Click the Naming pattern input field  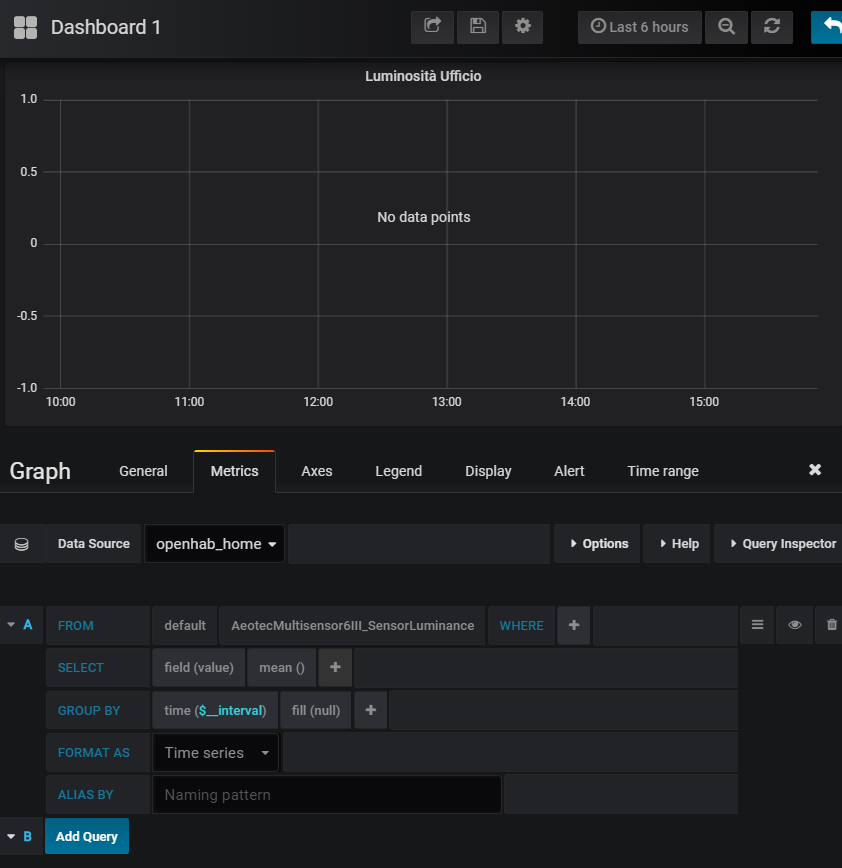tap(326, 793)
